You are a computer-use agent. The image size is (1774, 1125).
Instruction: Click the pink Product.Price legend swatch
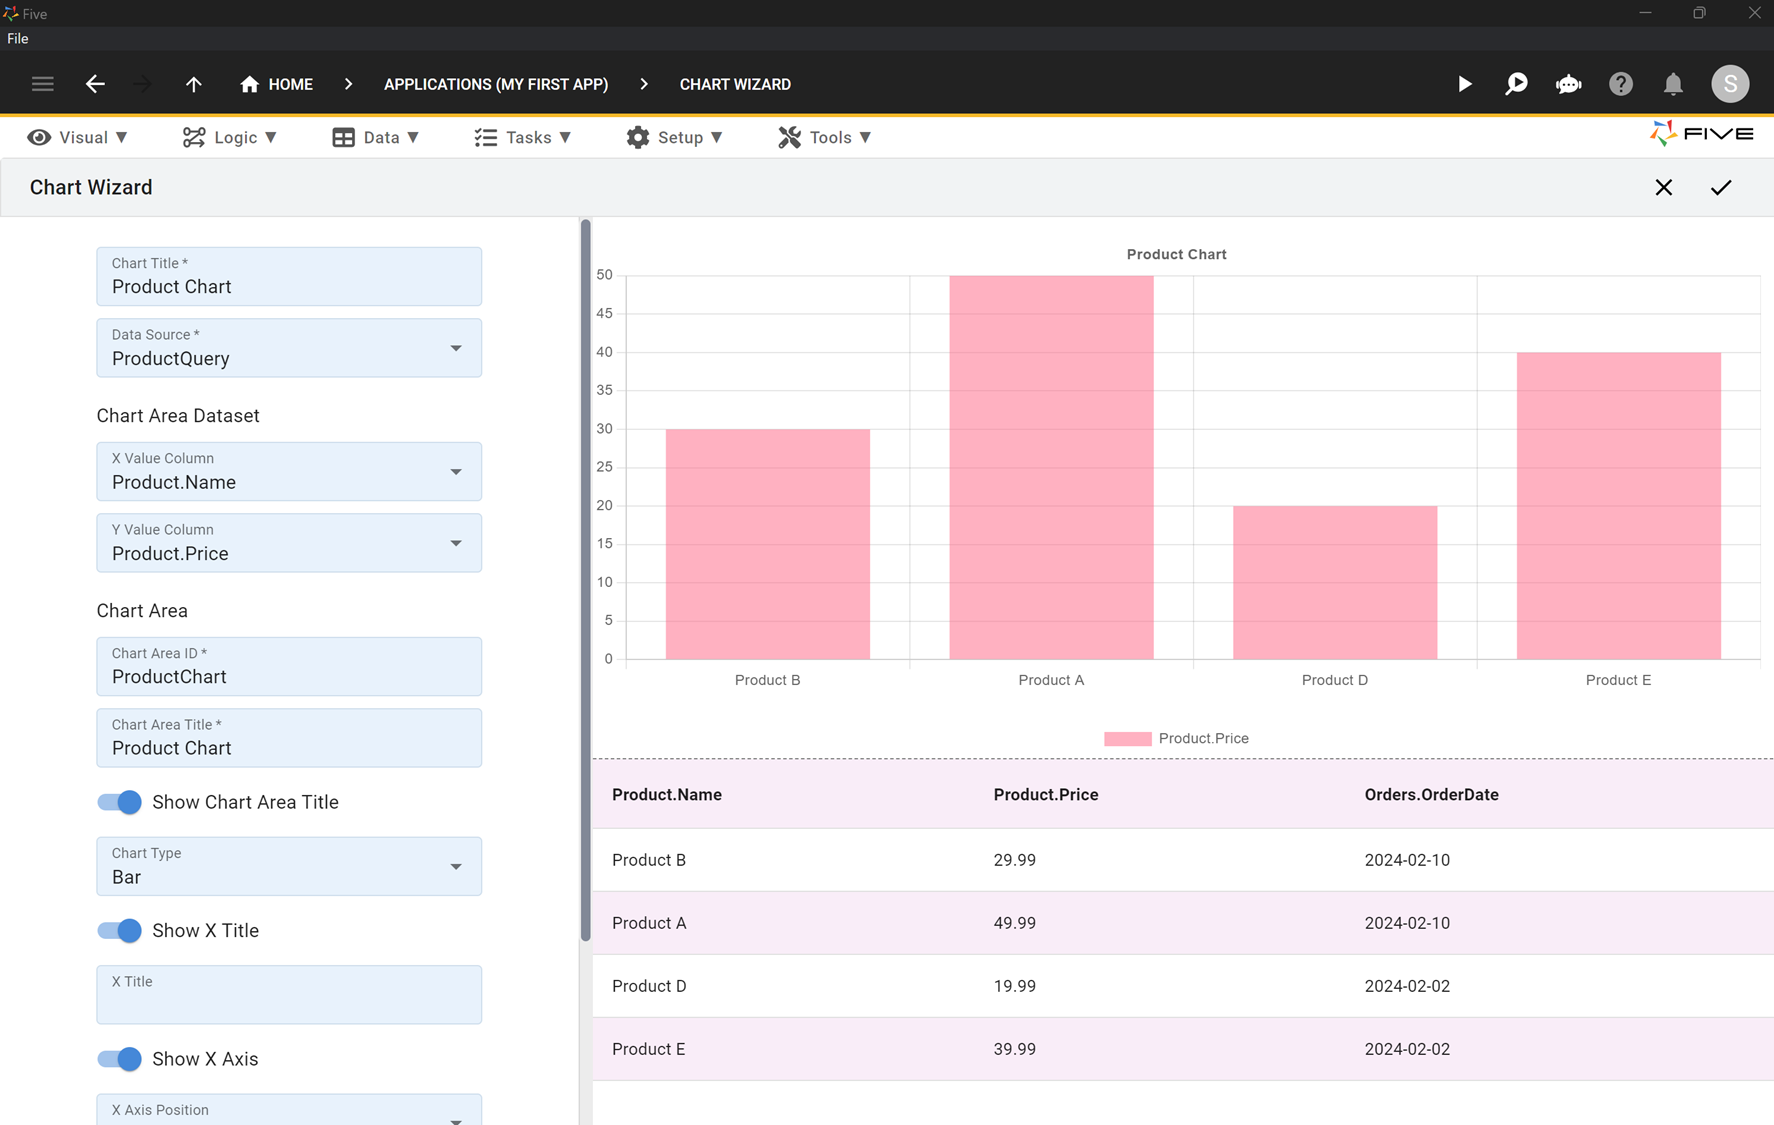pos(1127,739)
